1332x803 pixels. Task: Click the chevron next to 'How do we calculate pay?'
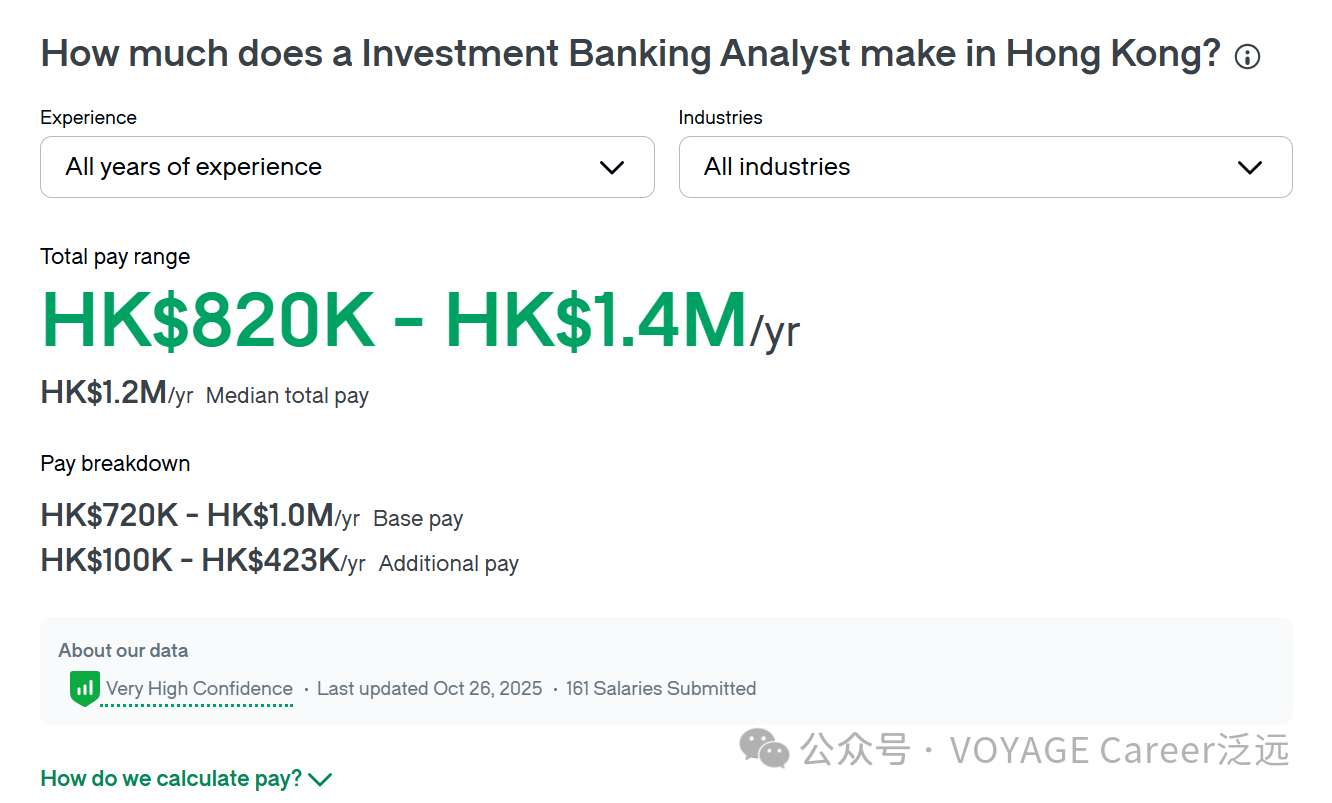click(x=320, y=779)
